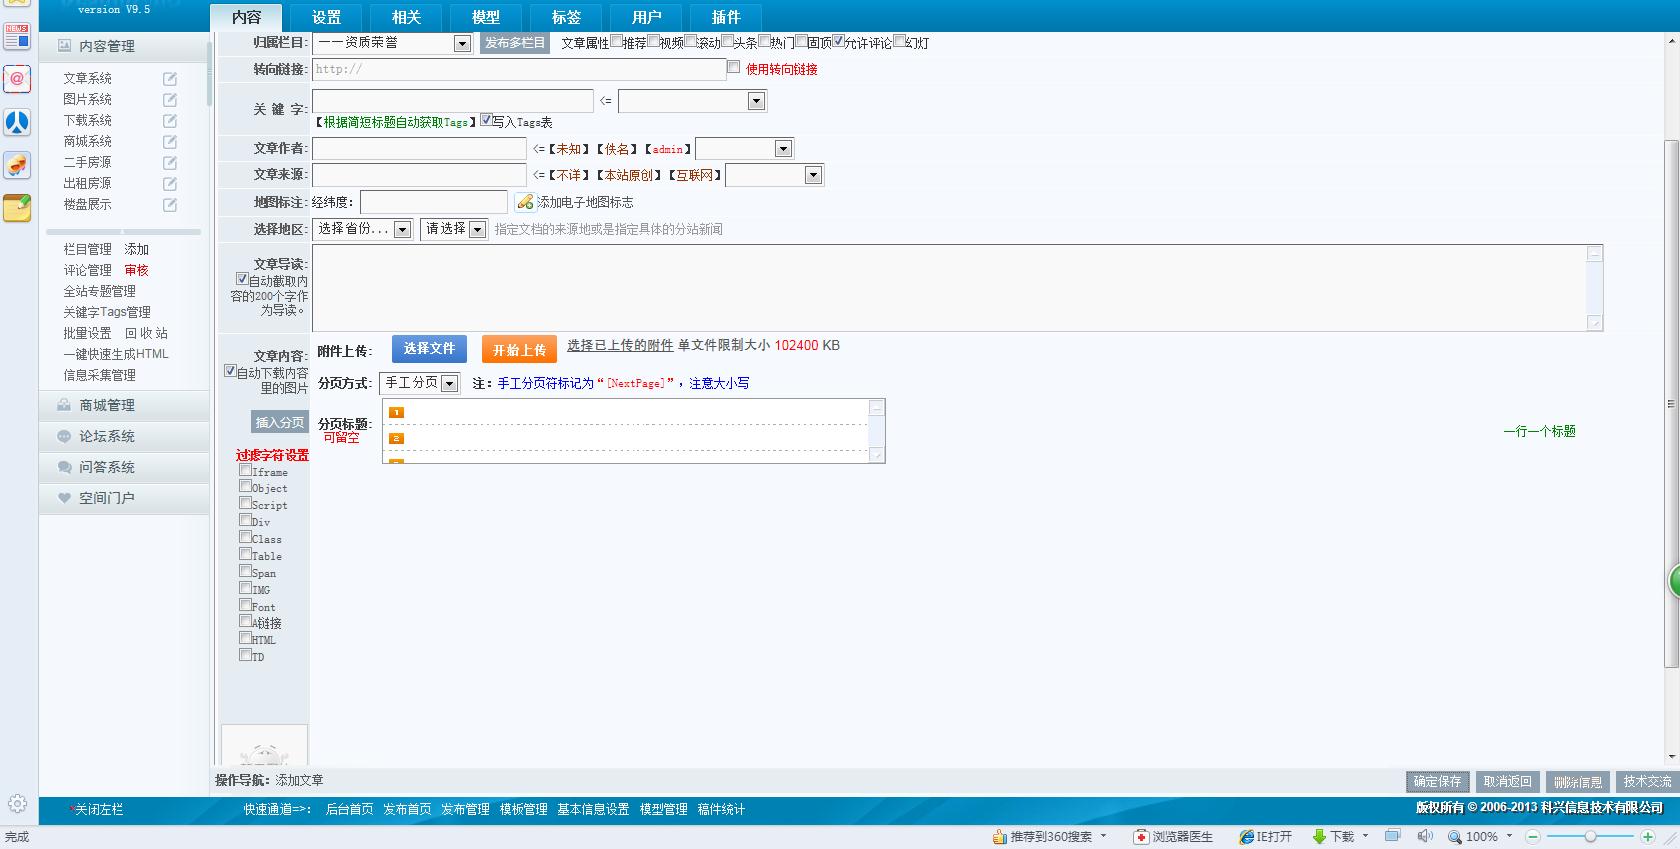Click the main page vertical scrollbar
The width and height of the screenshot is (1680, 849).
(x=1671, y=405)
